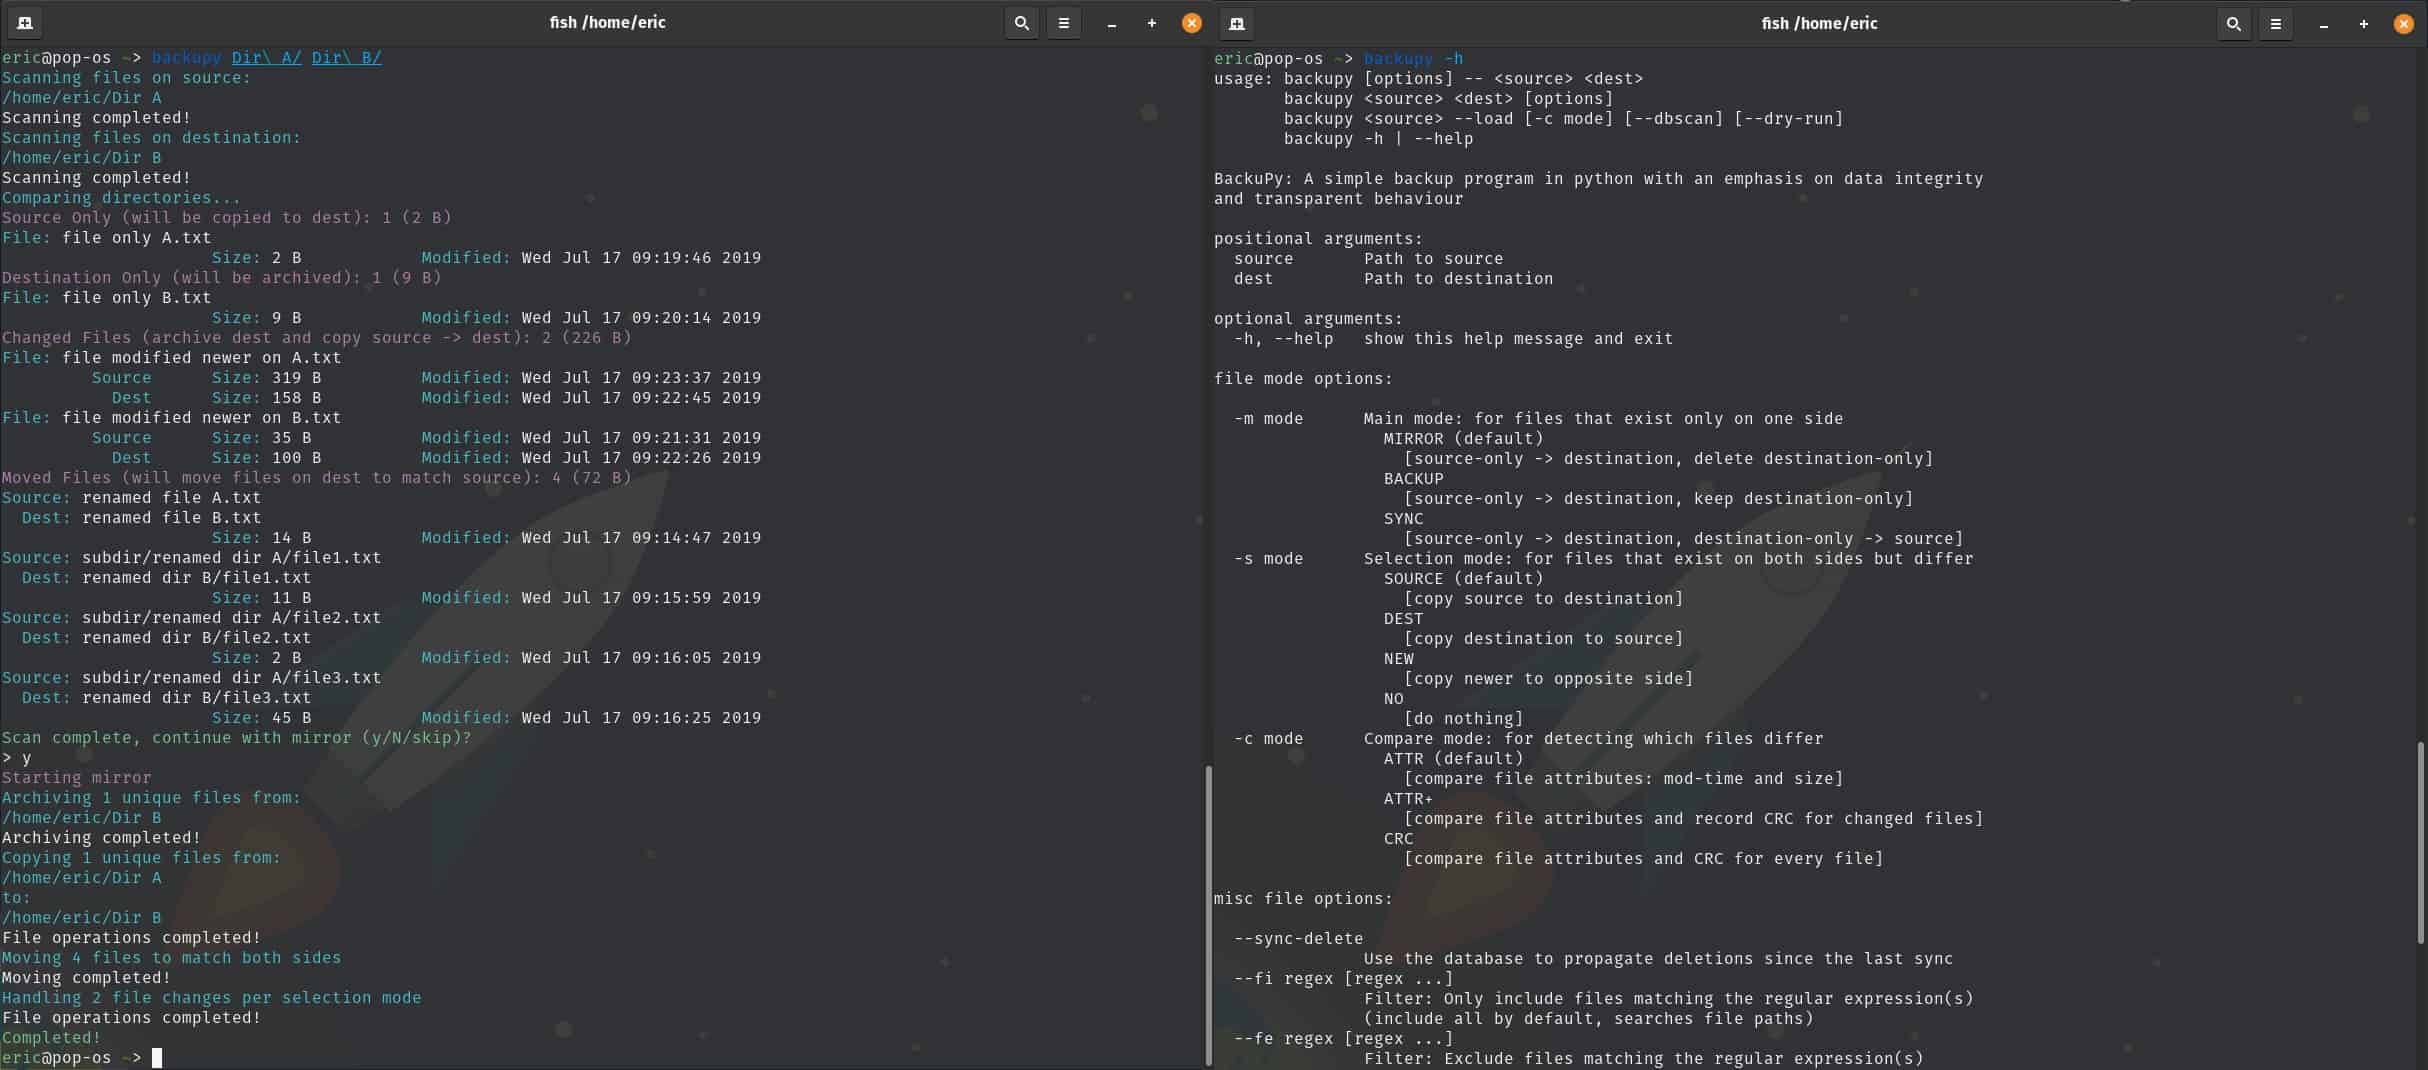Click 'file only A.txt' in left terminal
2428x1070 pixels.
point(136,238)
